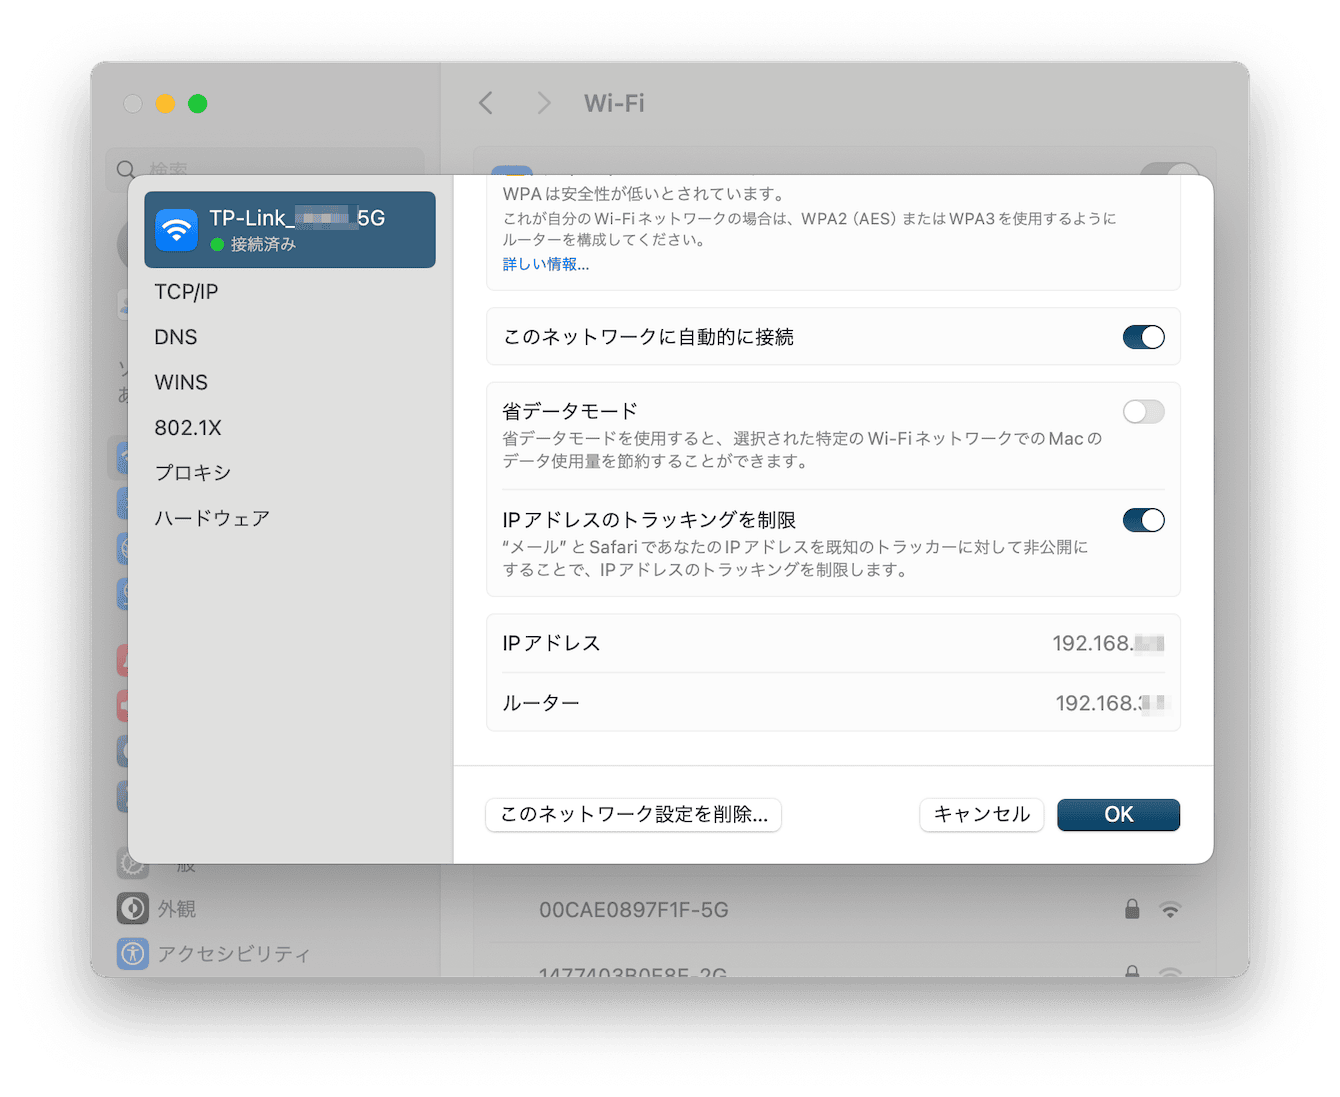
Task: Click the yellow minimize window button
Action: 165,103
